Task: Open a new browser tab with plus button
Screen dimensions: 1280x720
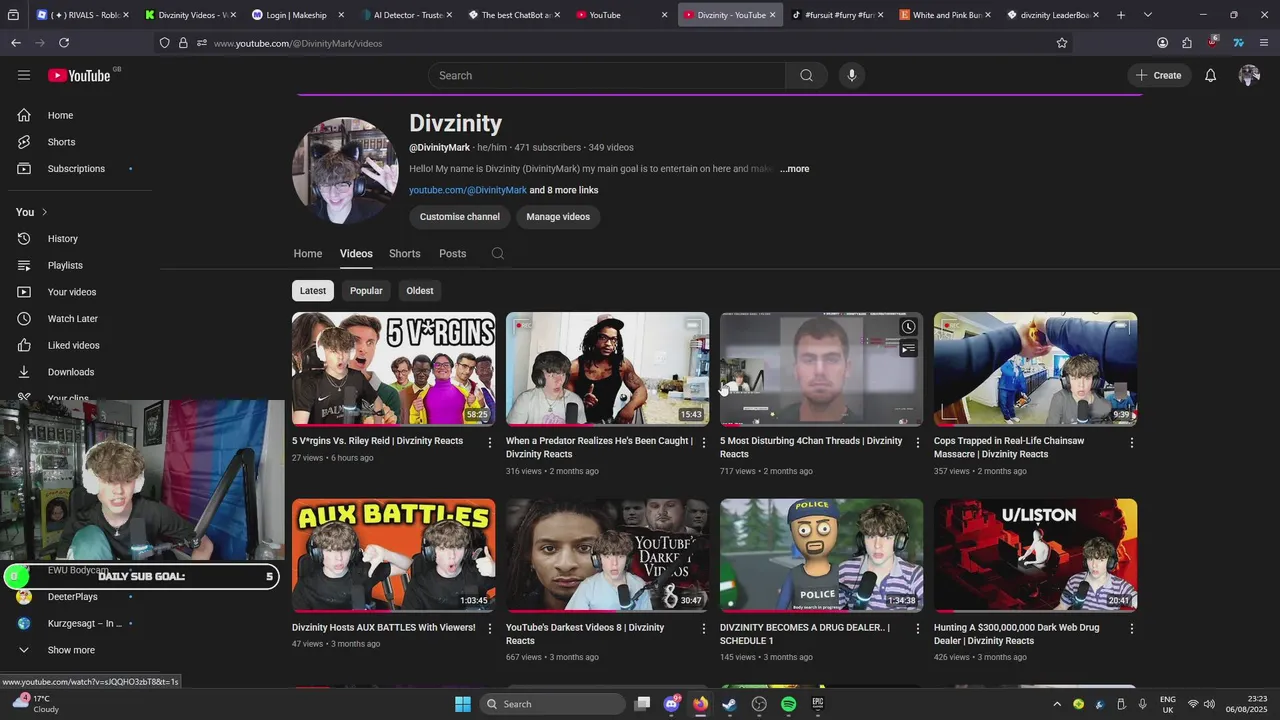Action: [x=1120, y=15]
